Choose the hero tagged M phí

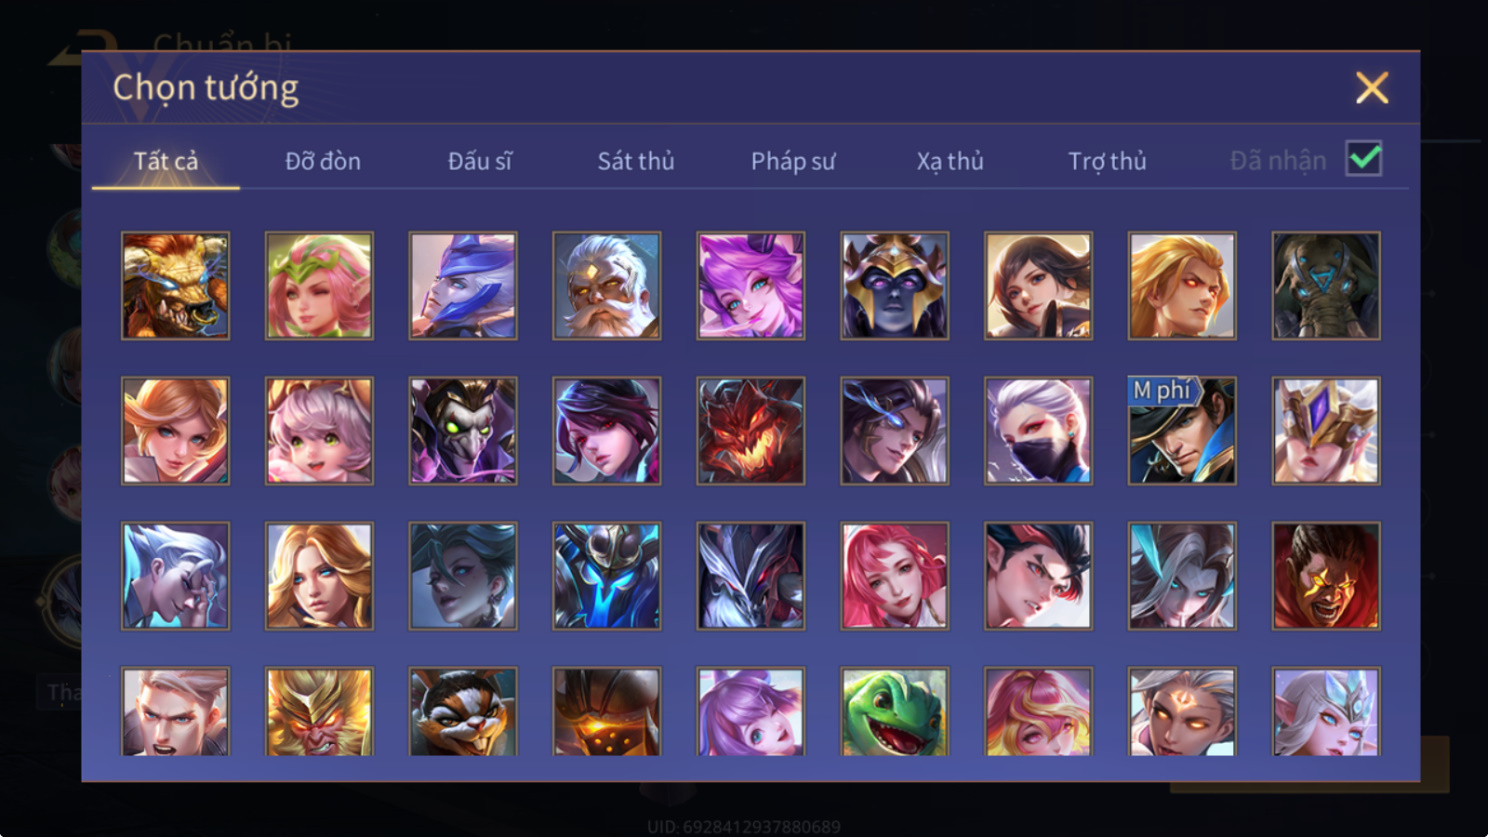click(x=1182, y=431)
